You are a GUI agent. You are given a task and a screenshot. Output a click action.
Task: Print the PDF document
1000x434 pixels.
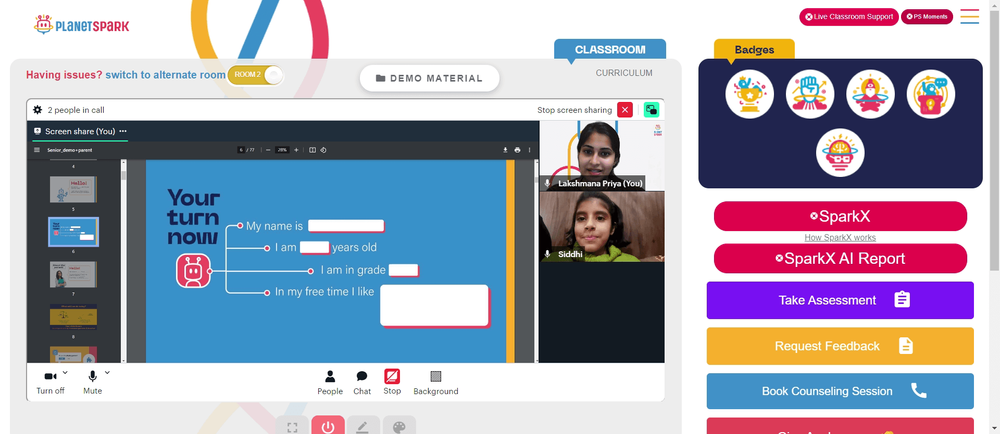pyautogui.click(x=517, y=150)
